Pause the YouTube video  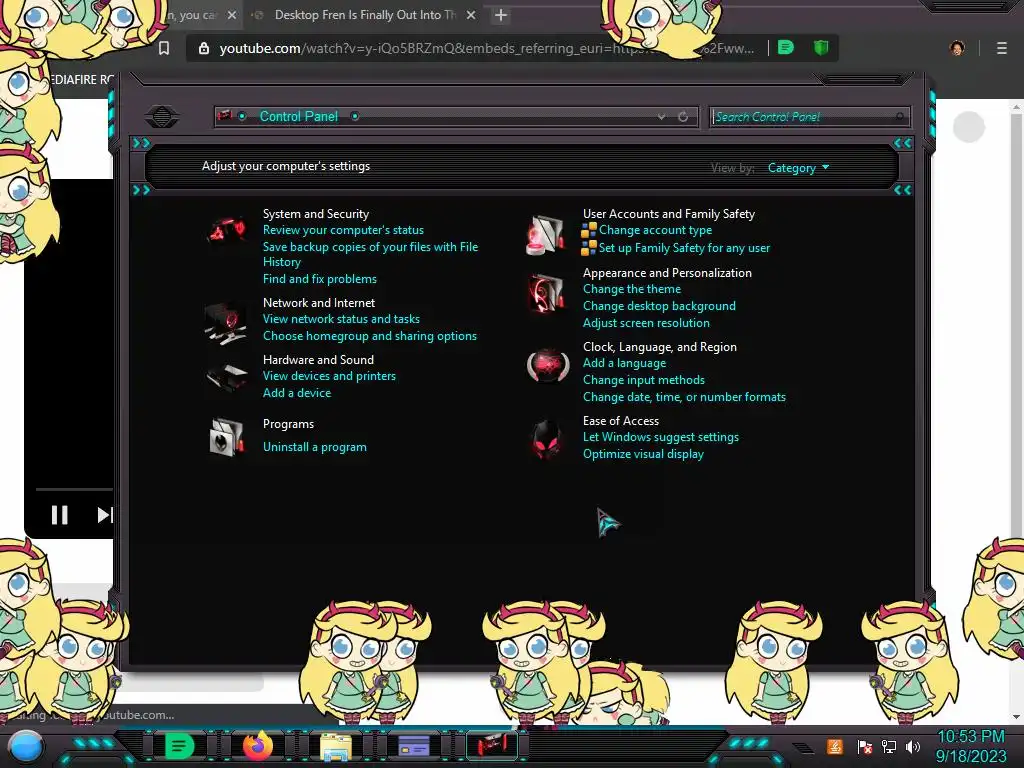[59, 515]
